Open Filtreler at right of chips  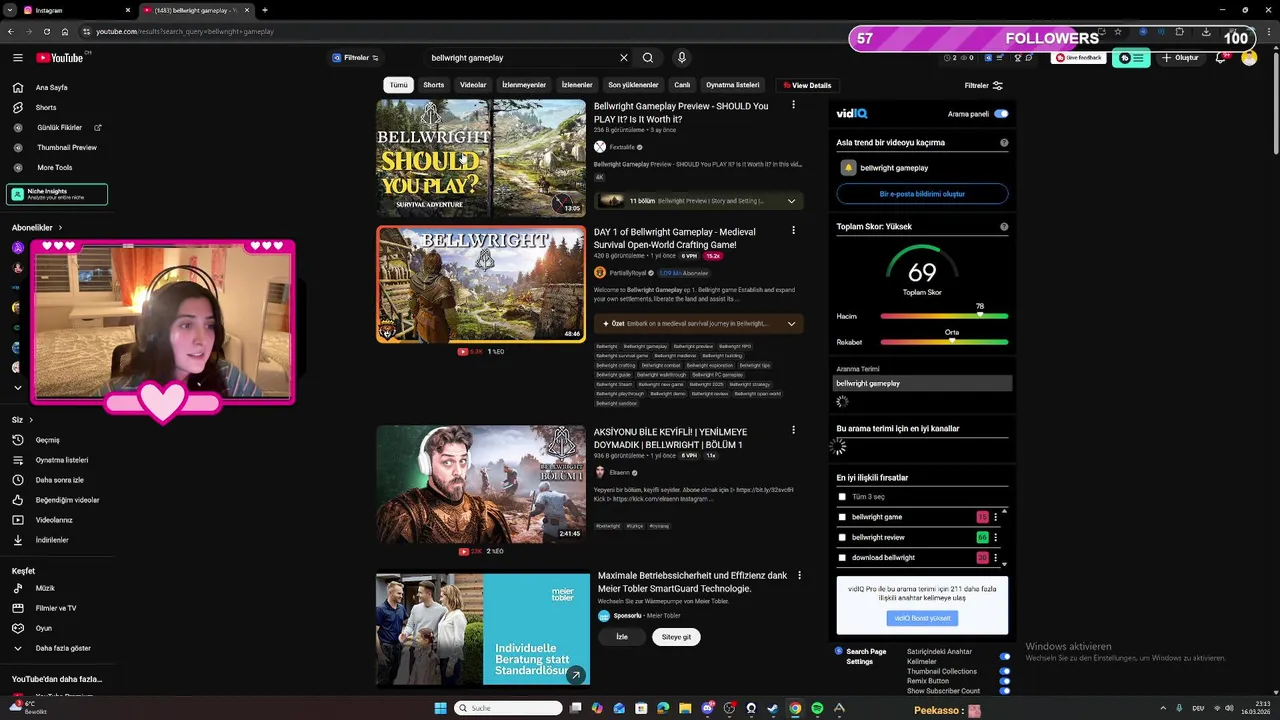(983, 85)
